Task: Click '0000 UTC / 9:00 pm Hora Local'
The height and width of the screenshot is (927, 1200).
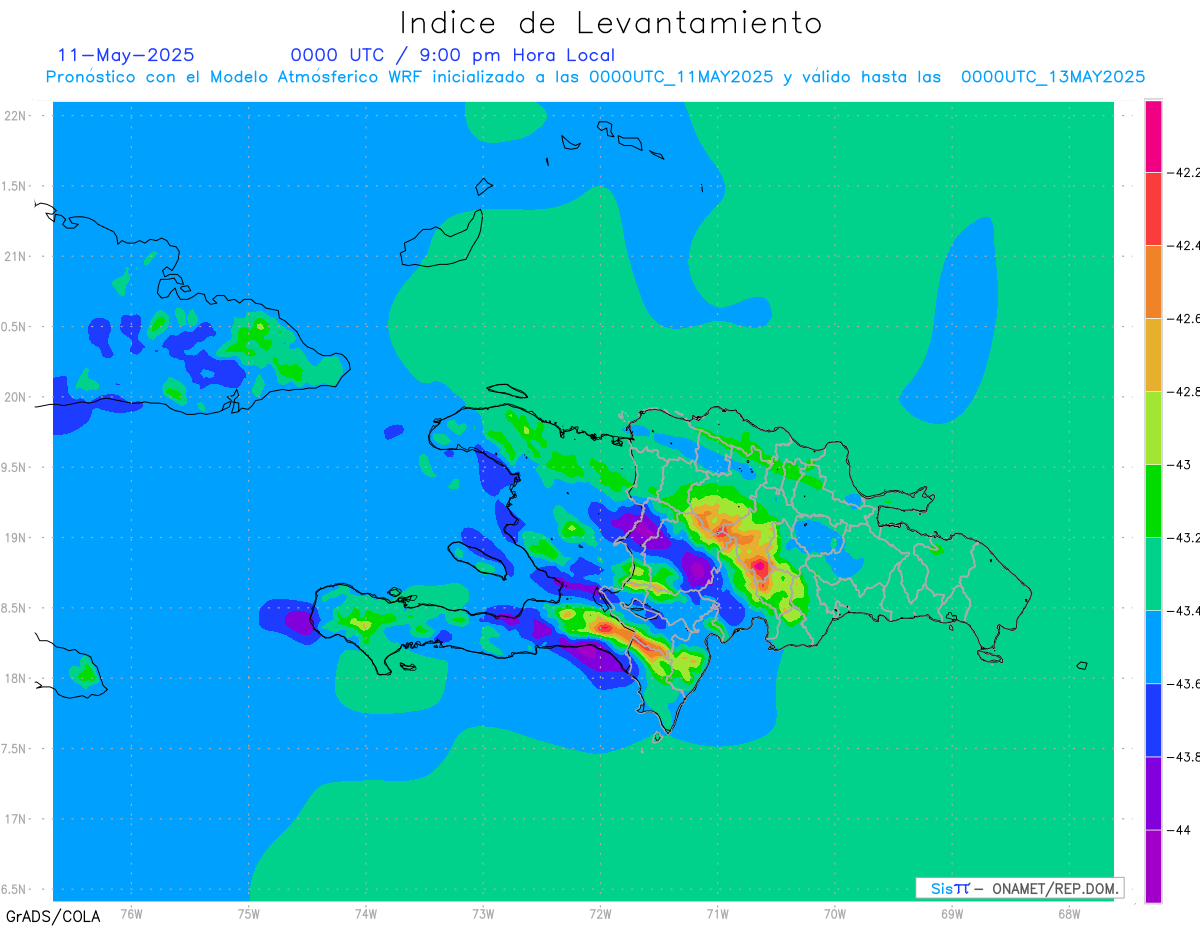Action: pos(453,55)
